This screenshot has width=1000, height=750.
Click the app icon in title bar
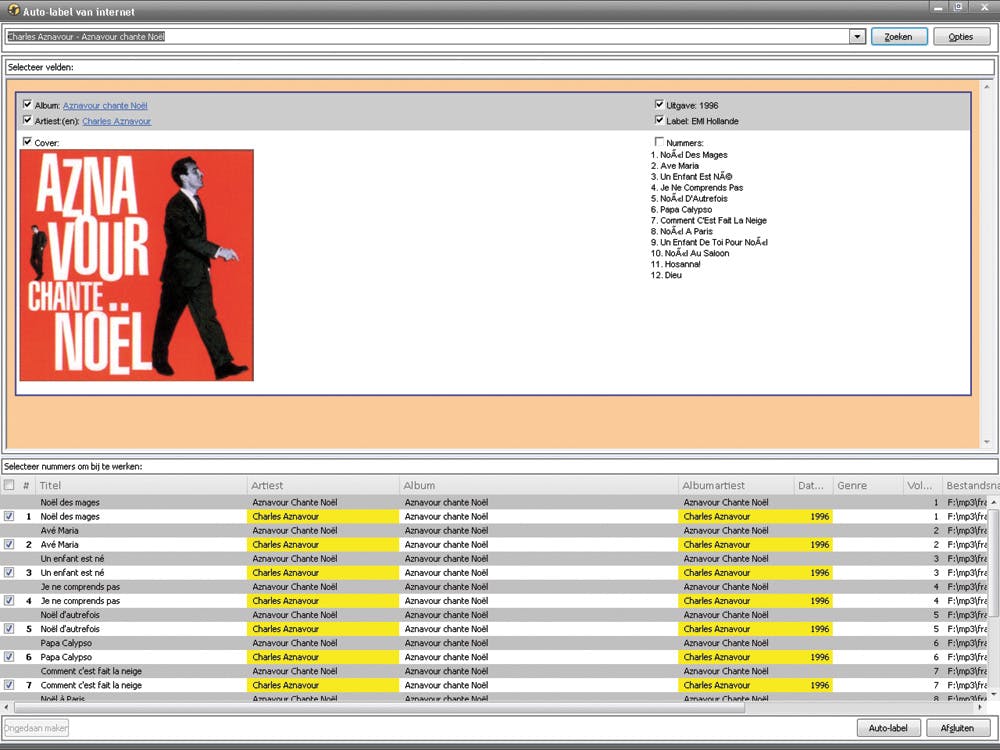(x=13, y=10)
